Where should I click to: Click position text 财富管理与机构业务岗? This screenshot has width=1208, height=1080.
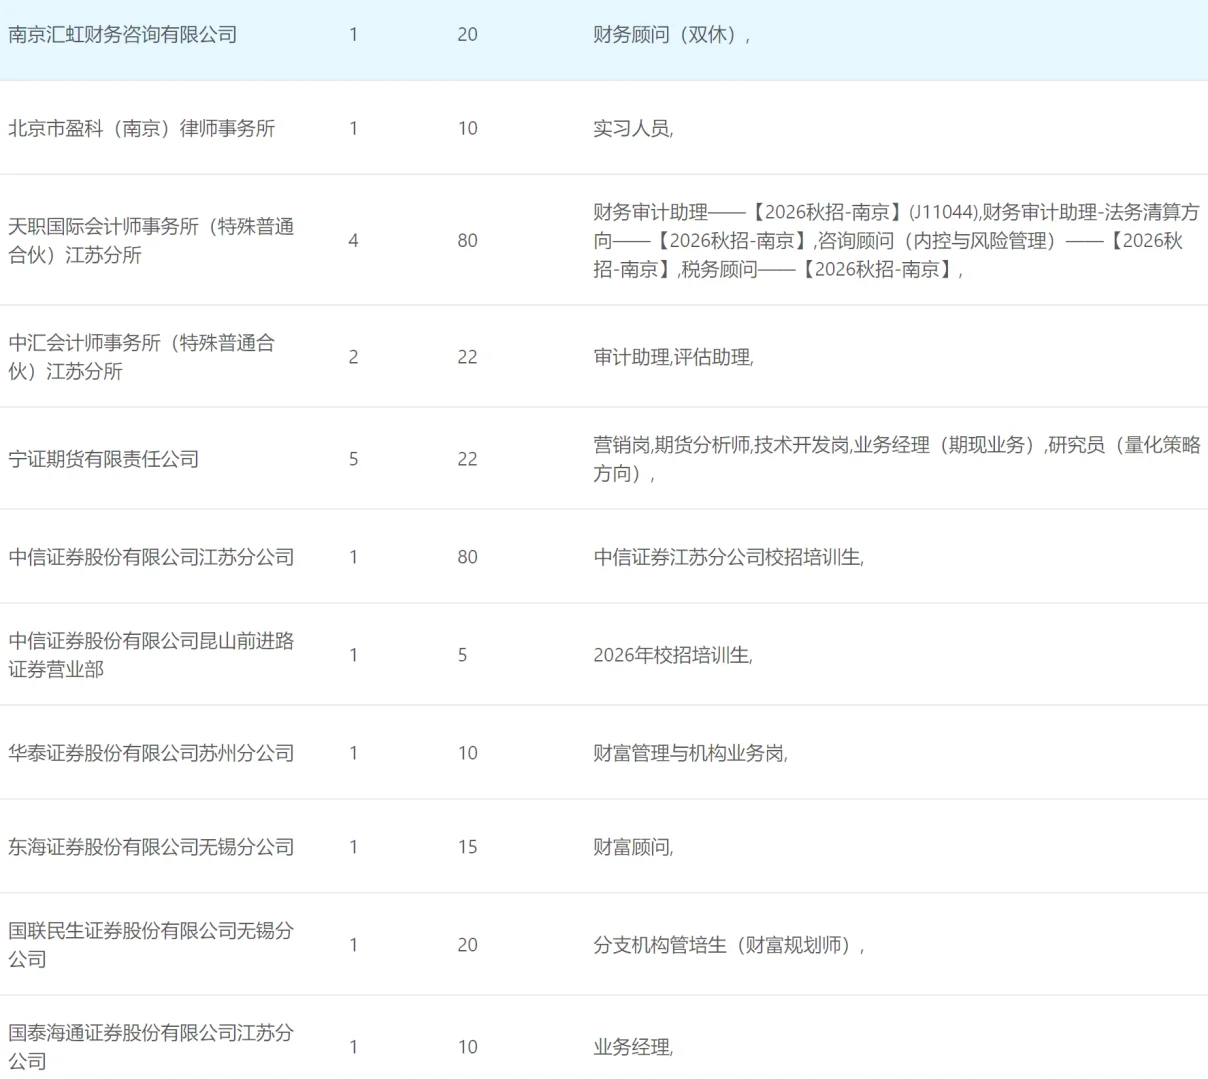690,753
